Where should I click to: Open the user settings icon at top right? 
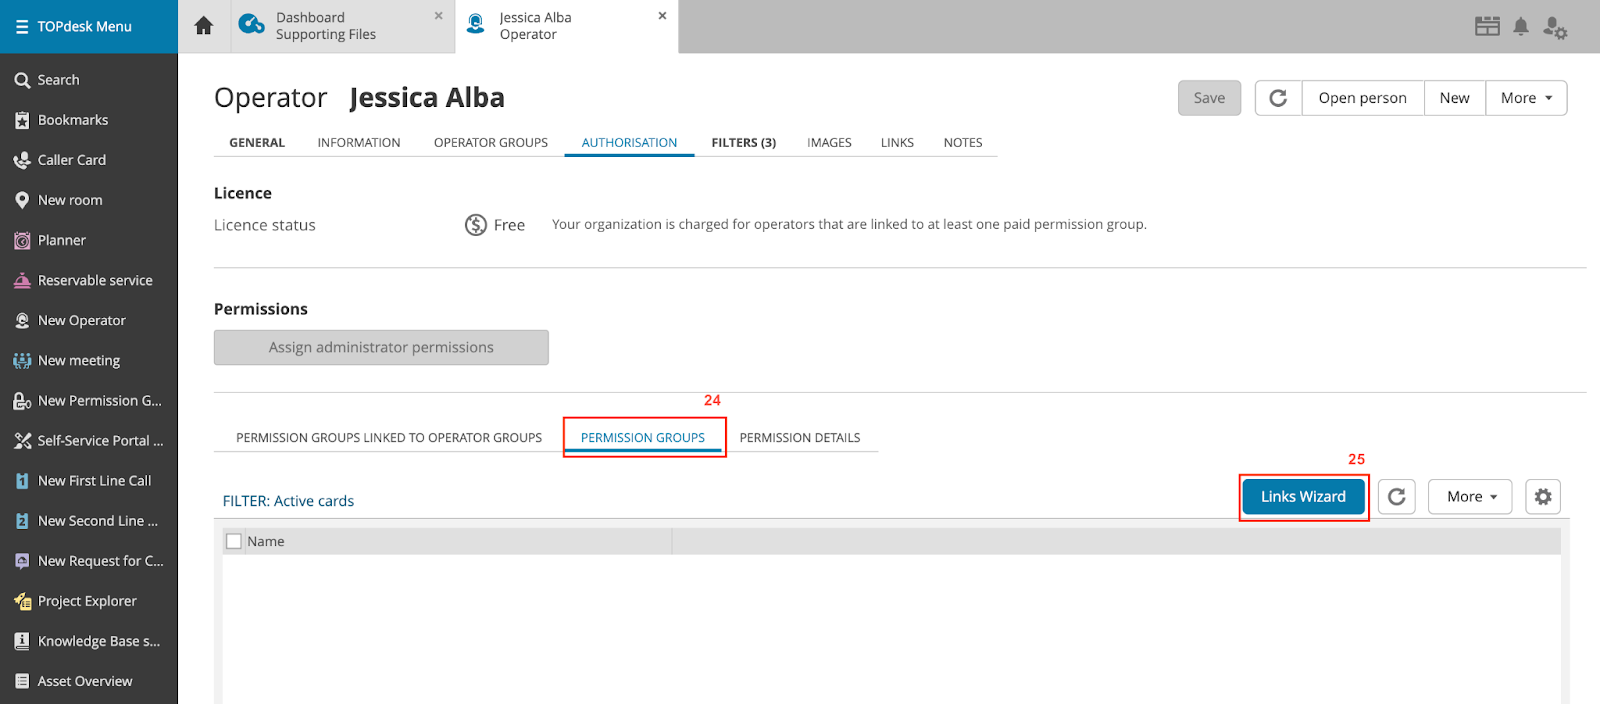1554,27
